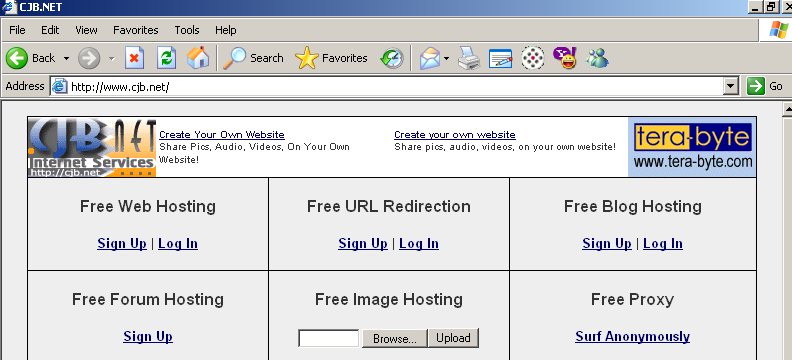The height and width of the screenshot is (360, 792).
Task: Stop loading the page
Action: [x=134, y=58]
